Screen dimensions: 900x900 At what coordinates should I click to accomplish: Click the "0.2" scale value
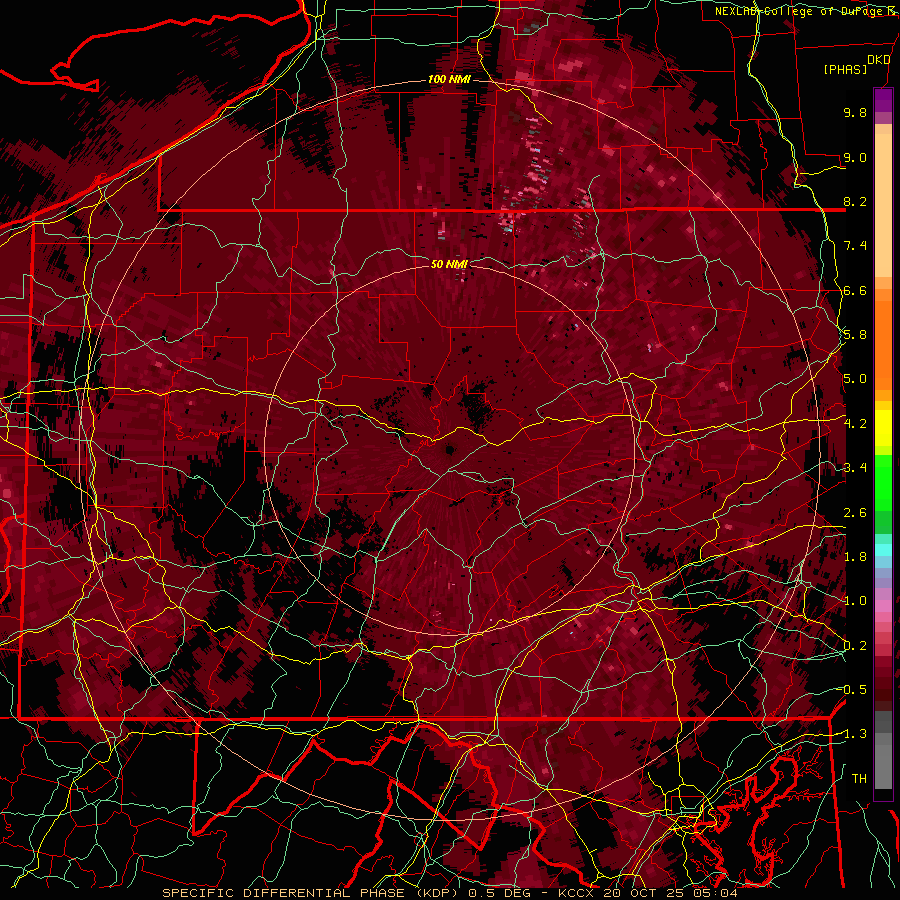pos(855,646)
